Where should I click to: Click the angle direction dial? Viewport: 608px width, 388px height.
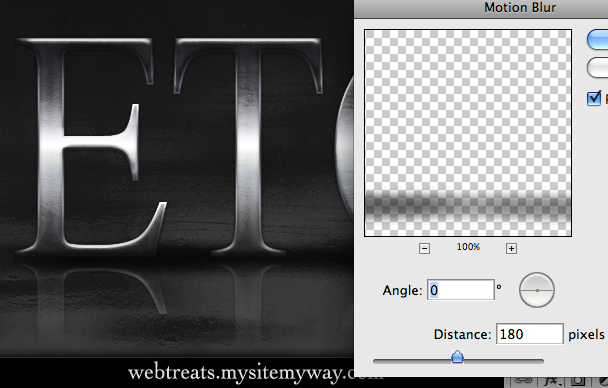(x=537, y=290)
